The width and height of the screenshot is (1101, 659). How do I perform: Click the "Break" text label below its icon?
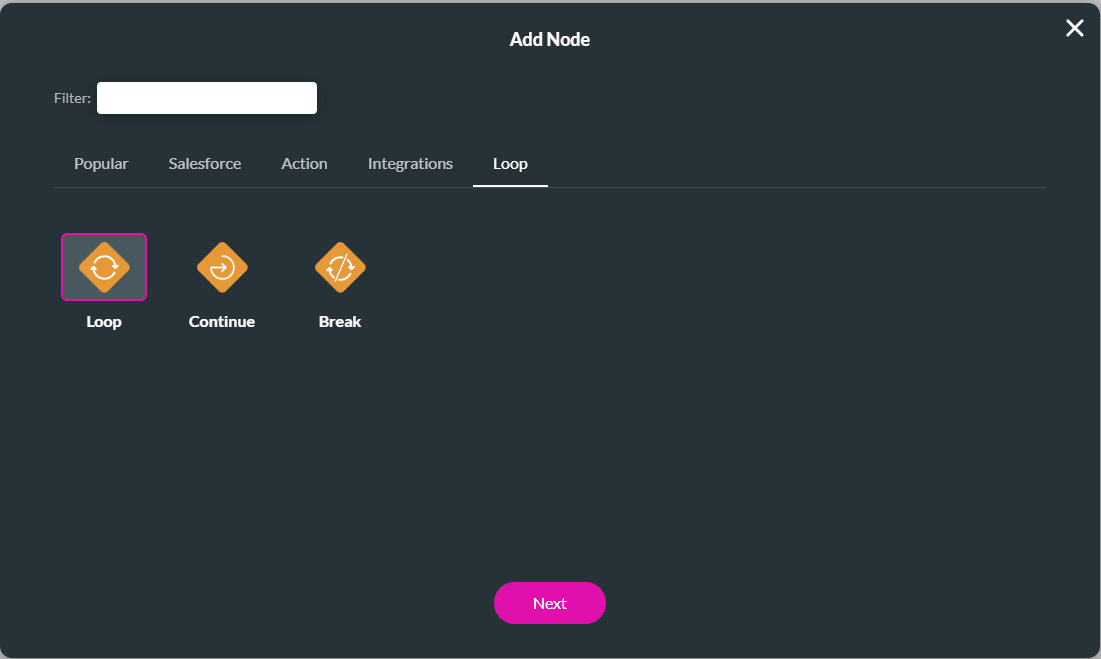click(340, 322)
